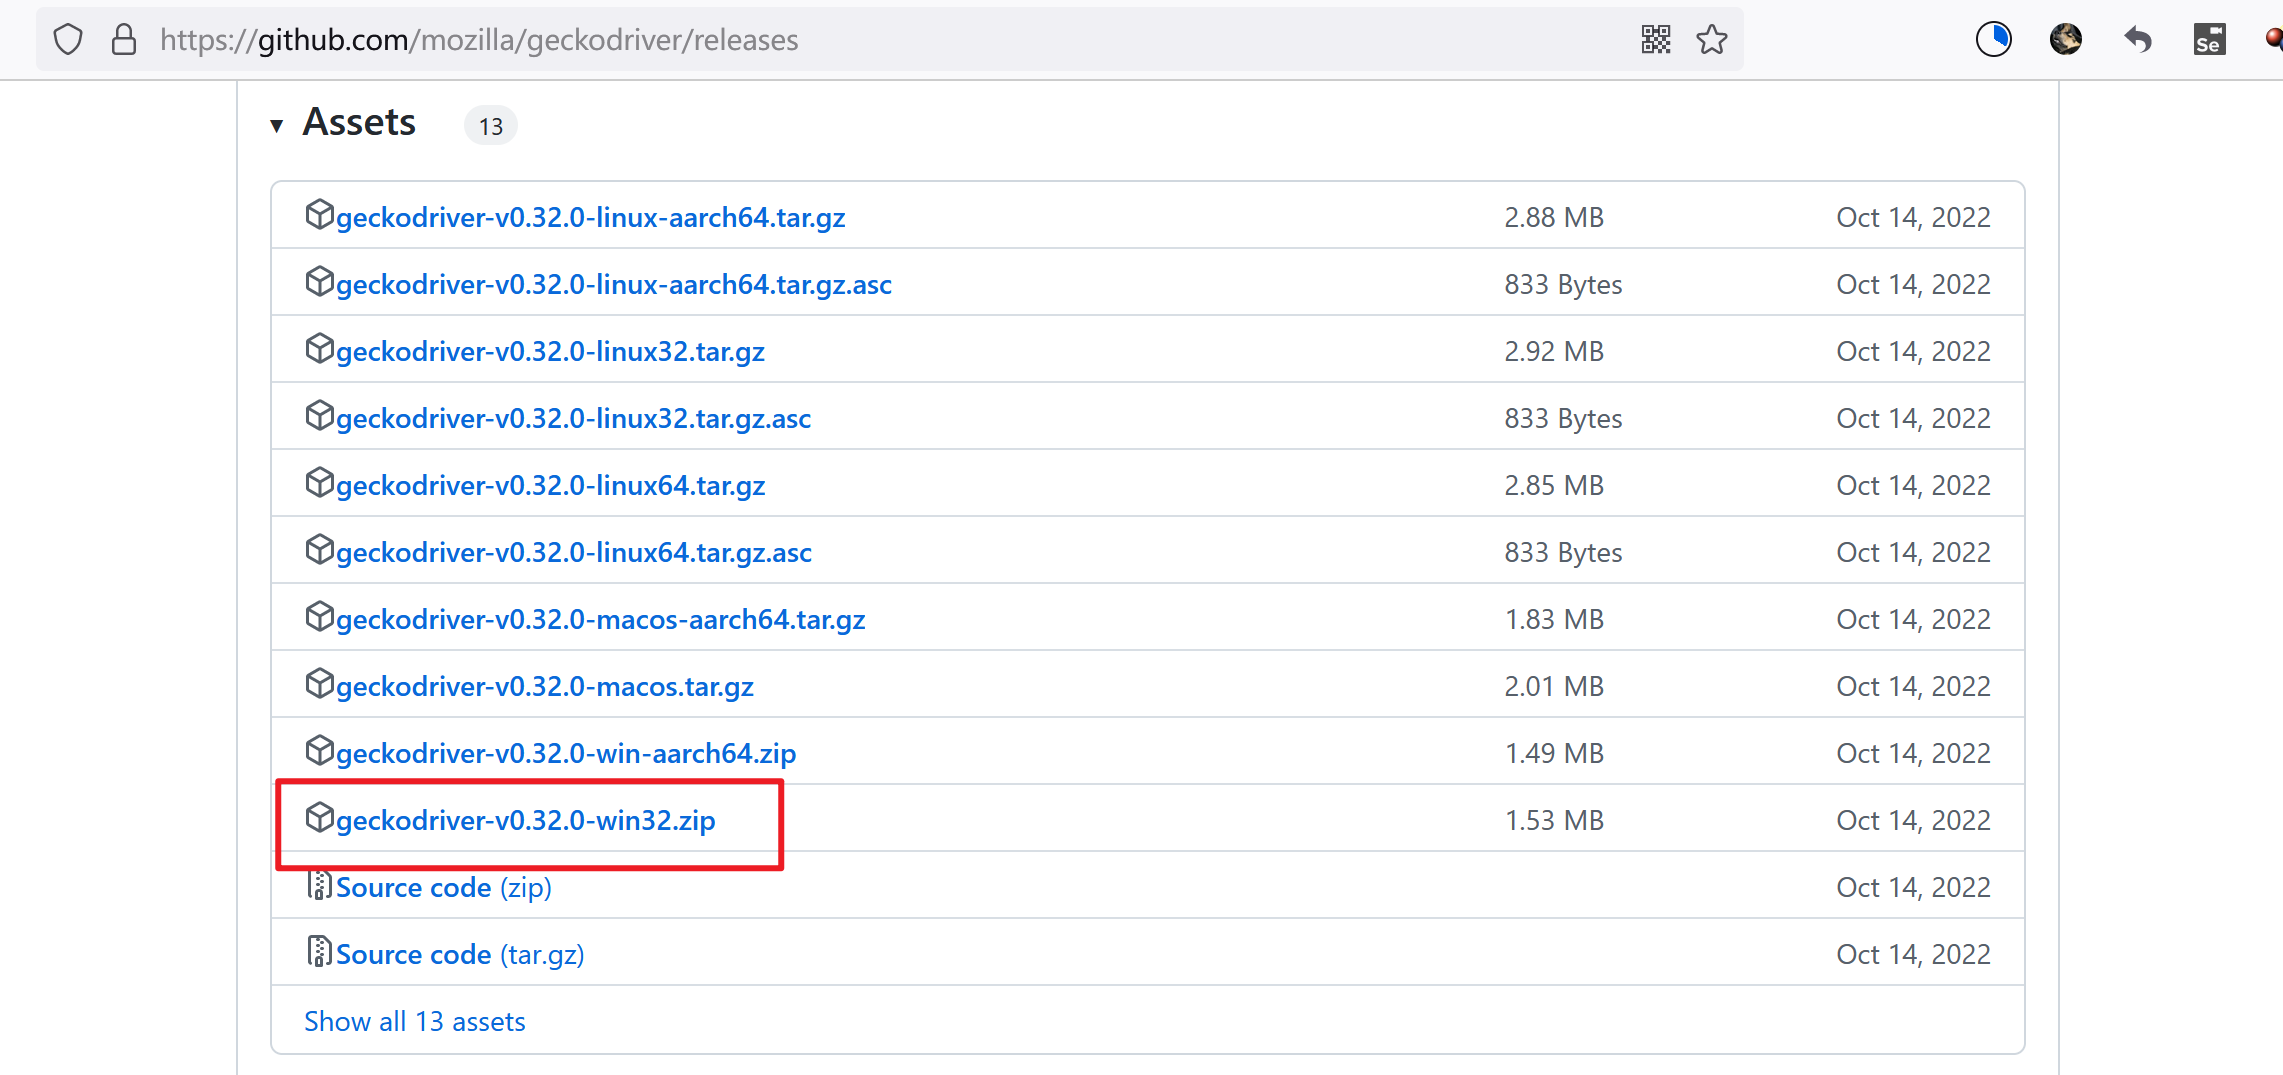Click package icon beside win32.zip
Screen dimensions: 2283x1075
click(x=319, y=817)
